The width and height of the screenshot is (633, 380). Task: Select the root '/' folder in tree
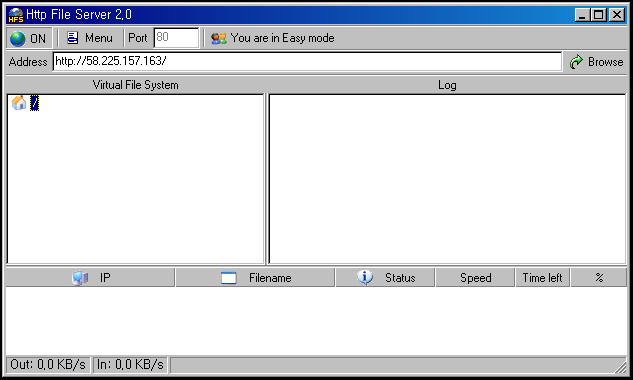click(x=35, y=103)
